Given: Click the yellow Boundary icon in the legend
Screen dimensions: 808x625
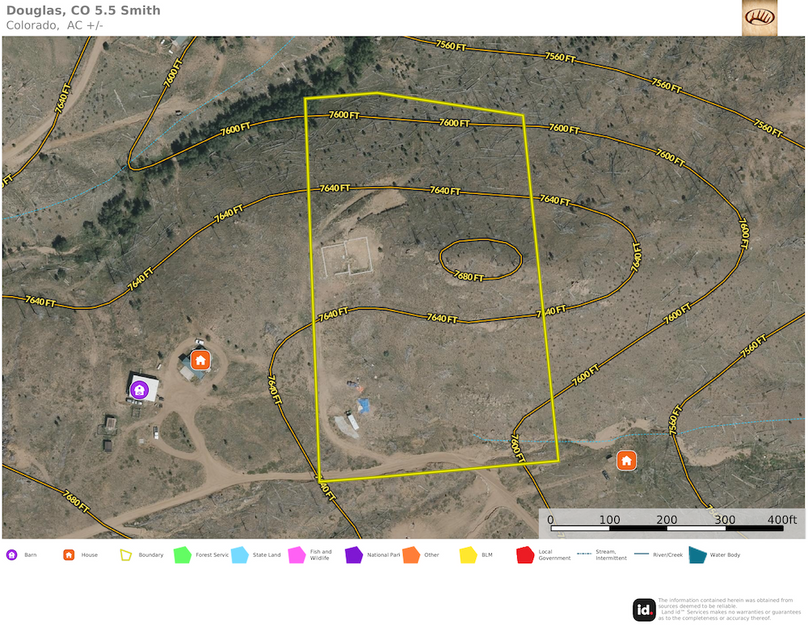Looking at the screenshot, I should coord(126,554).
